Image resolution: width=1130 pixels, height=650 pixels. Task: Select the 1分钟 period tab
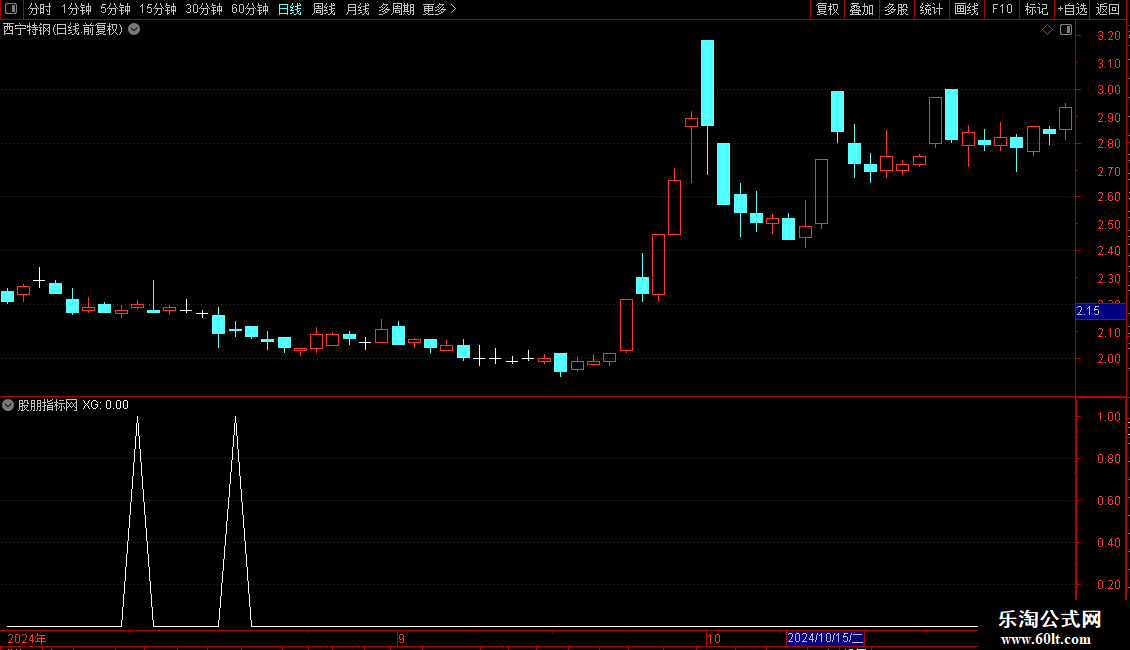[76, 9]
